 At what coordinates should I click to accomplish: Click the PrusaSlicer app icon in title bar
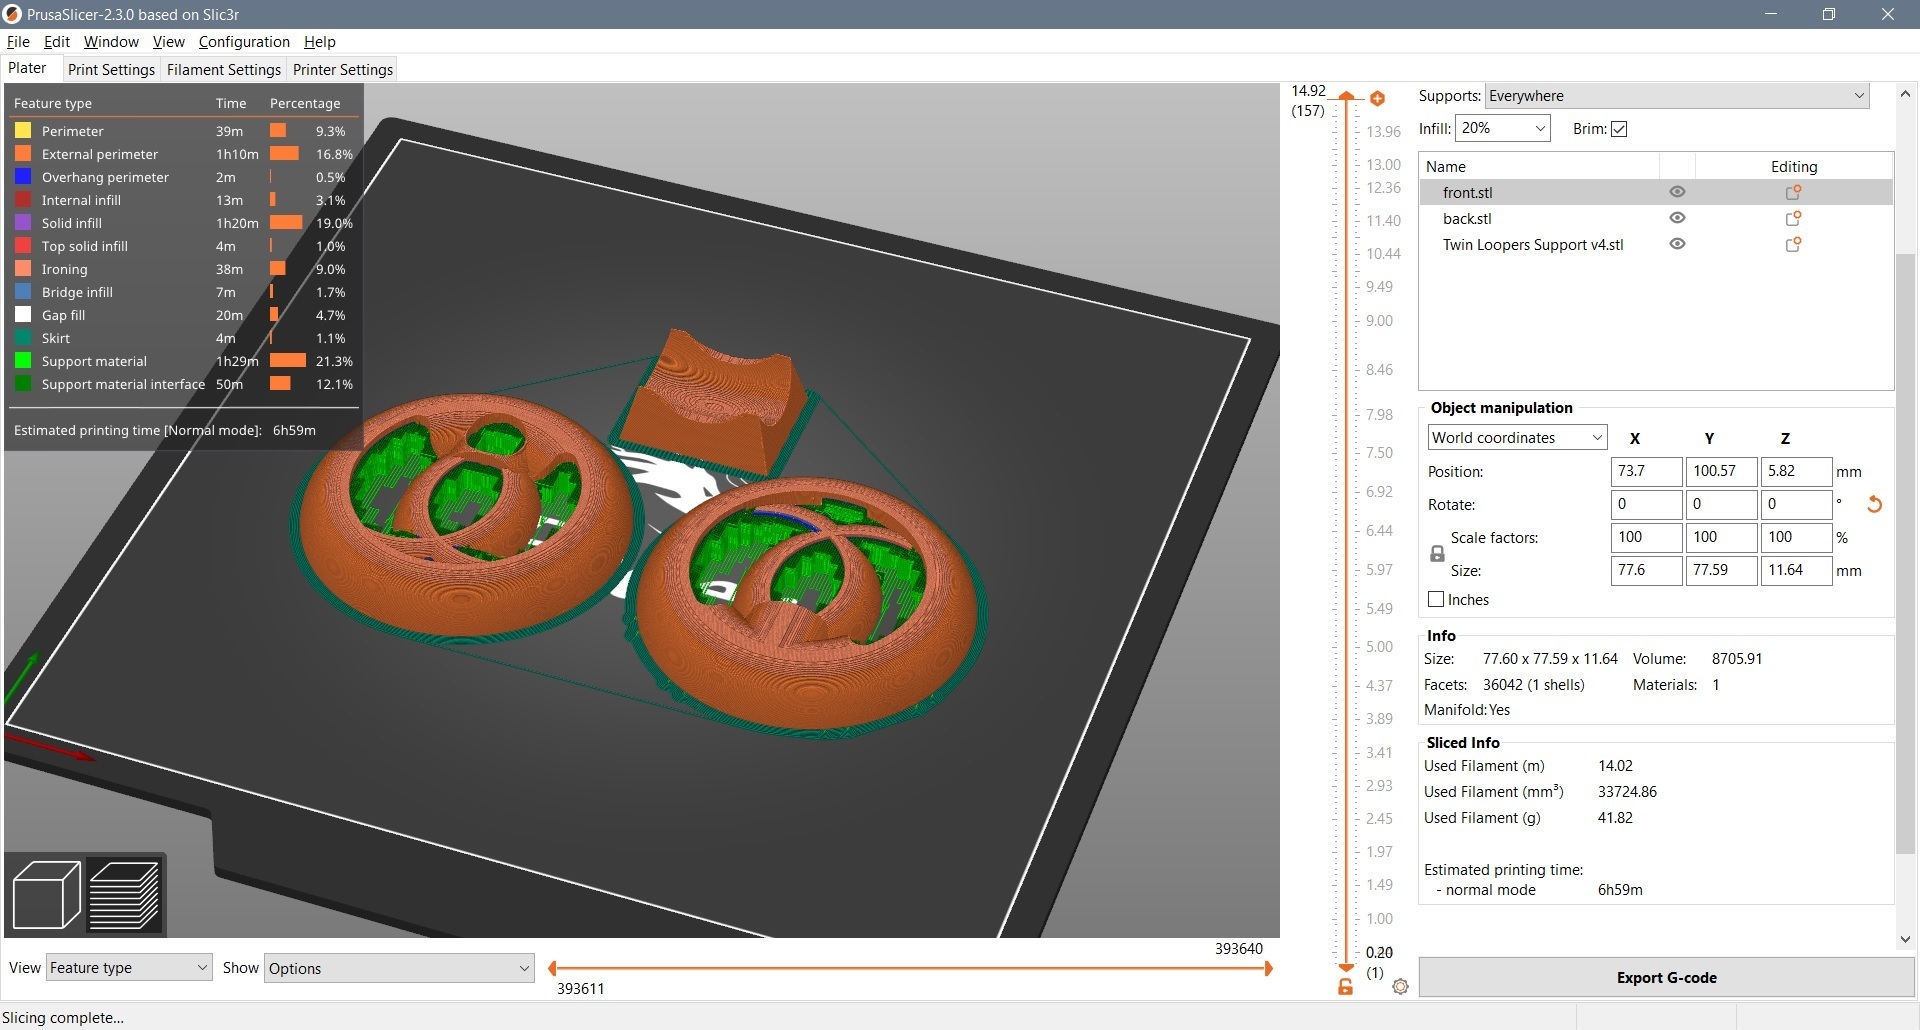(x=13, y=14)
